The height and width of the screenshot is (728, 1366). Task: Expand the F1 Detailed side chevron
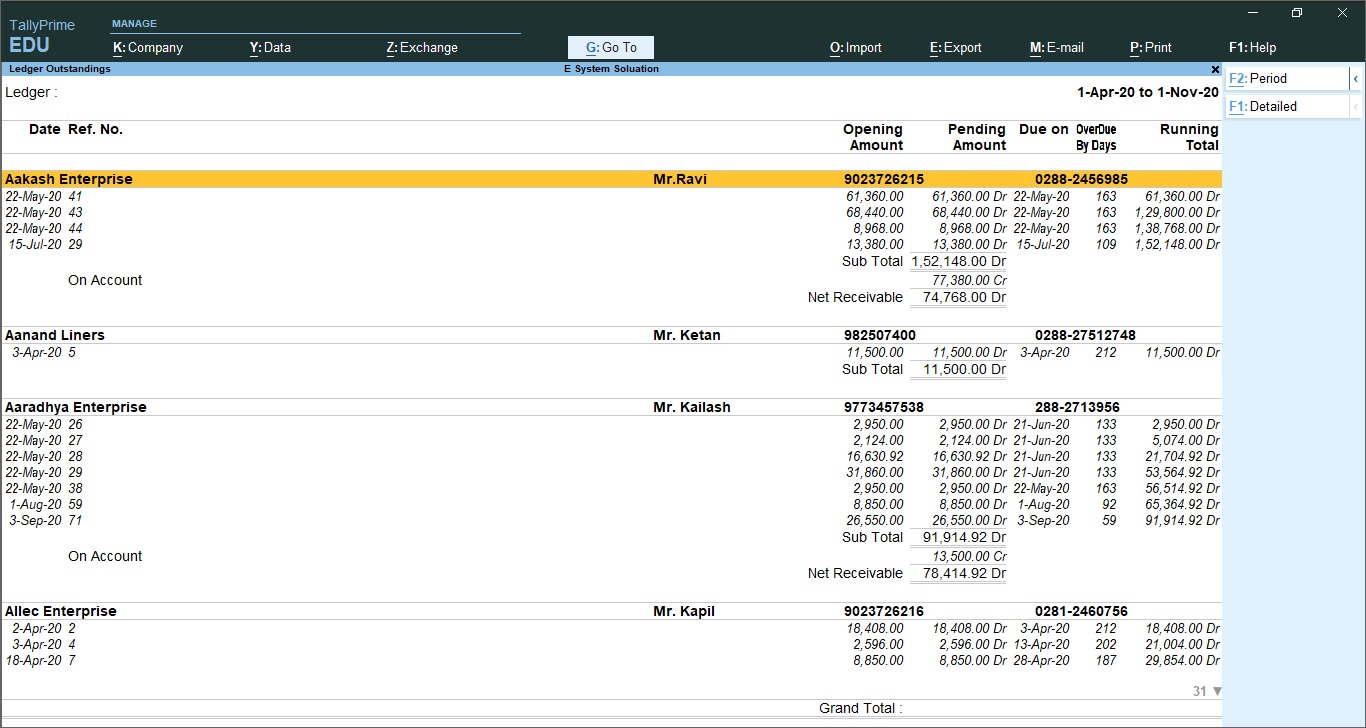(x=1355, y=107)
